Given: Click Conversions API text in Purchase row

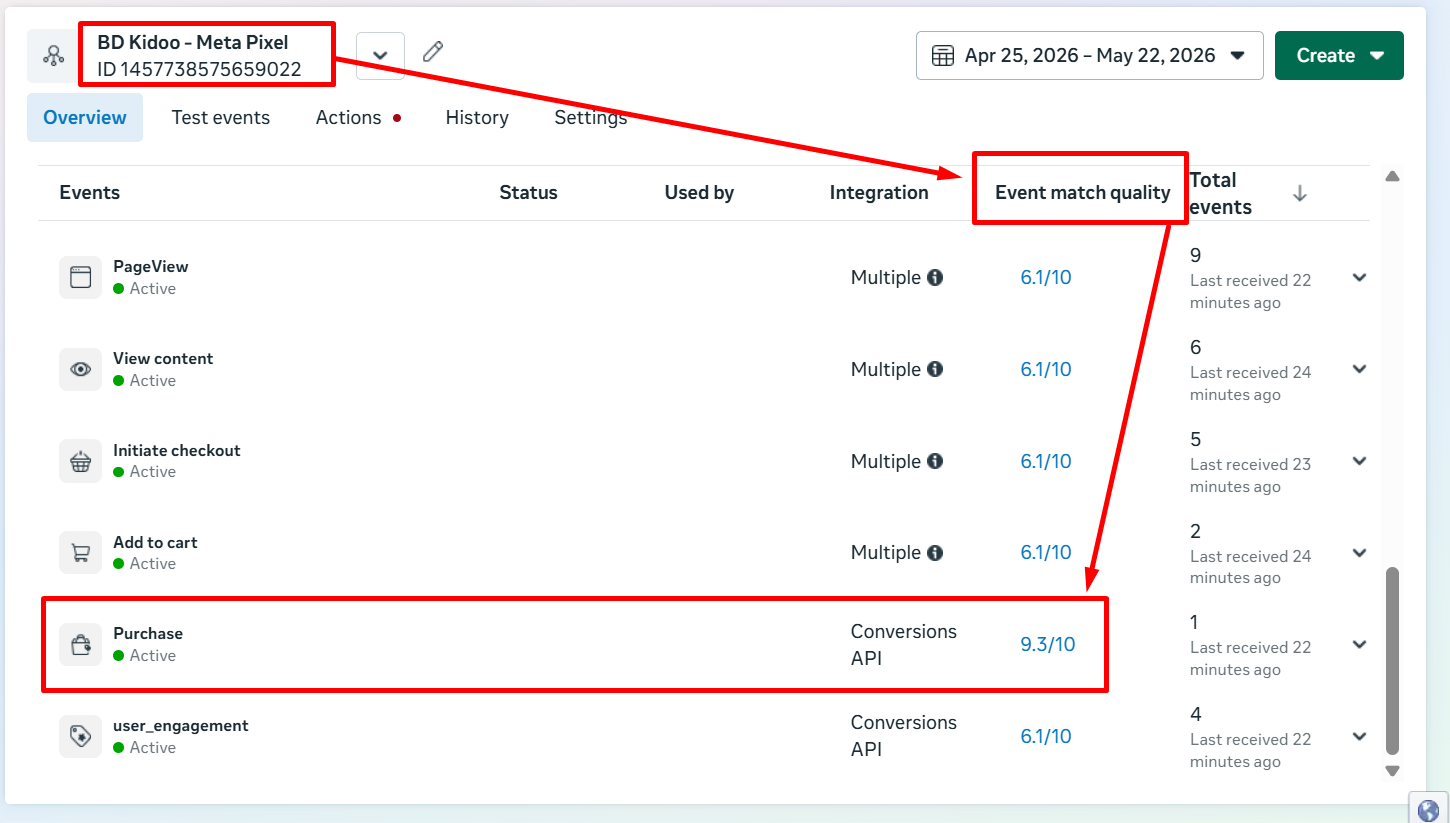Looking at the screenshot, I should click(903, 645).
